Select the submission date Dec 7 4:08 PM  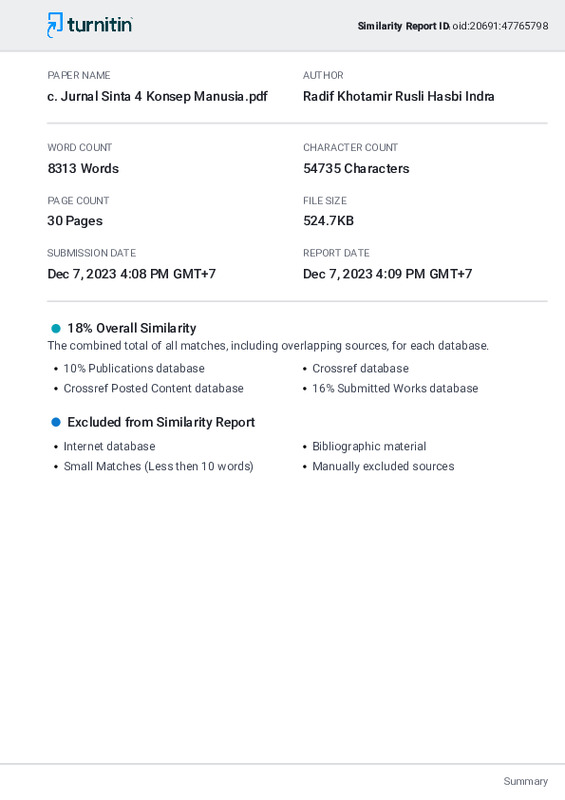[x=131, y=274]
